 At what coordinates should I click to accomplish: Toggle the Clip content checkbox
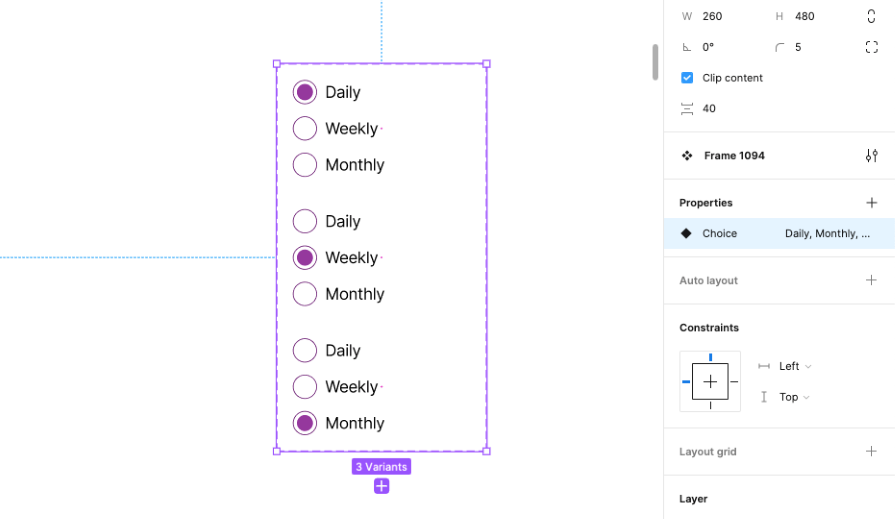point(687,78)
